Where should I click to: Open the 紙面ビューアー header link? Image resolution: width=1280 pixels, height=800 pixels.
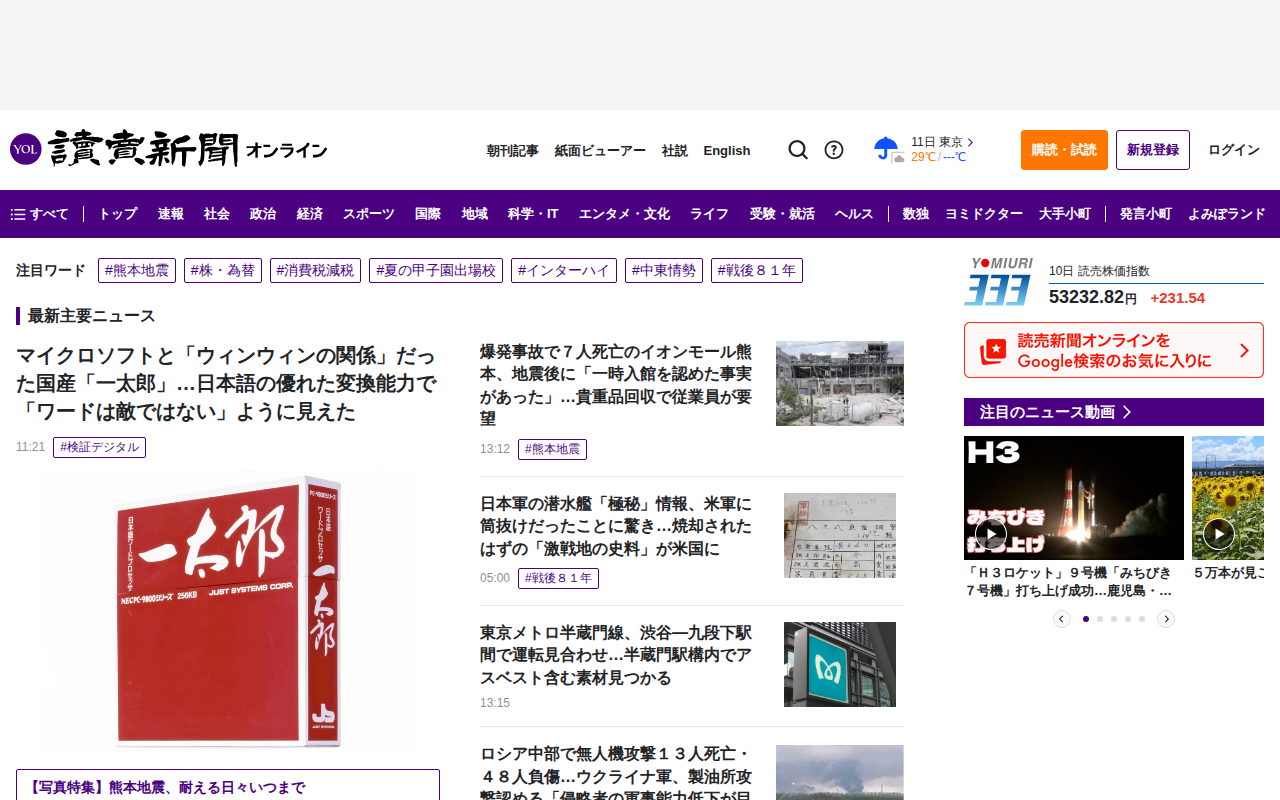(x=600, y=151)
